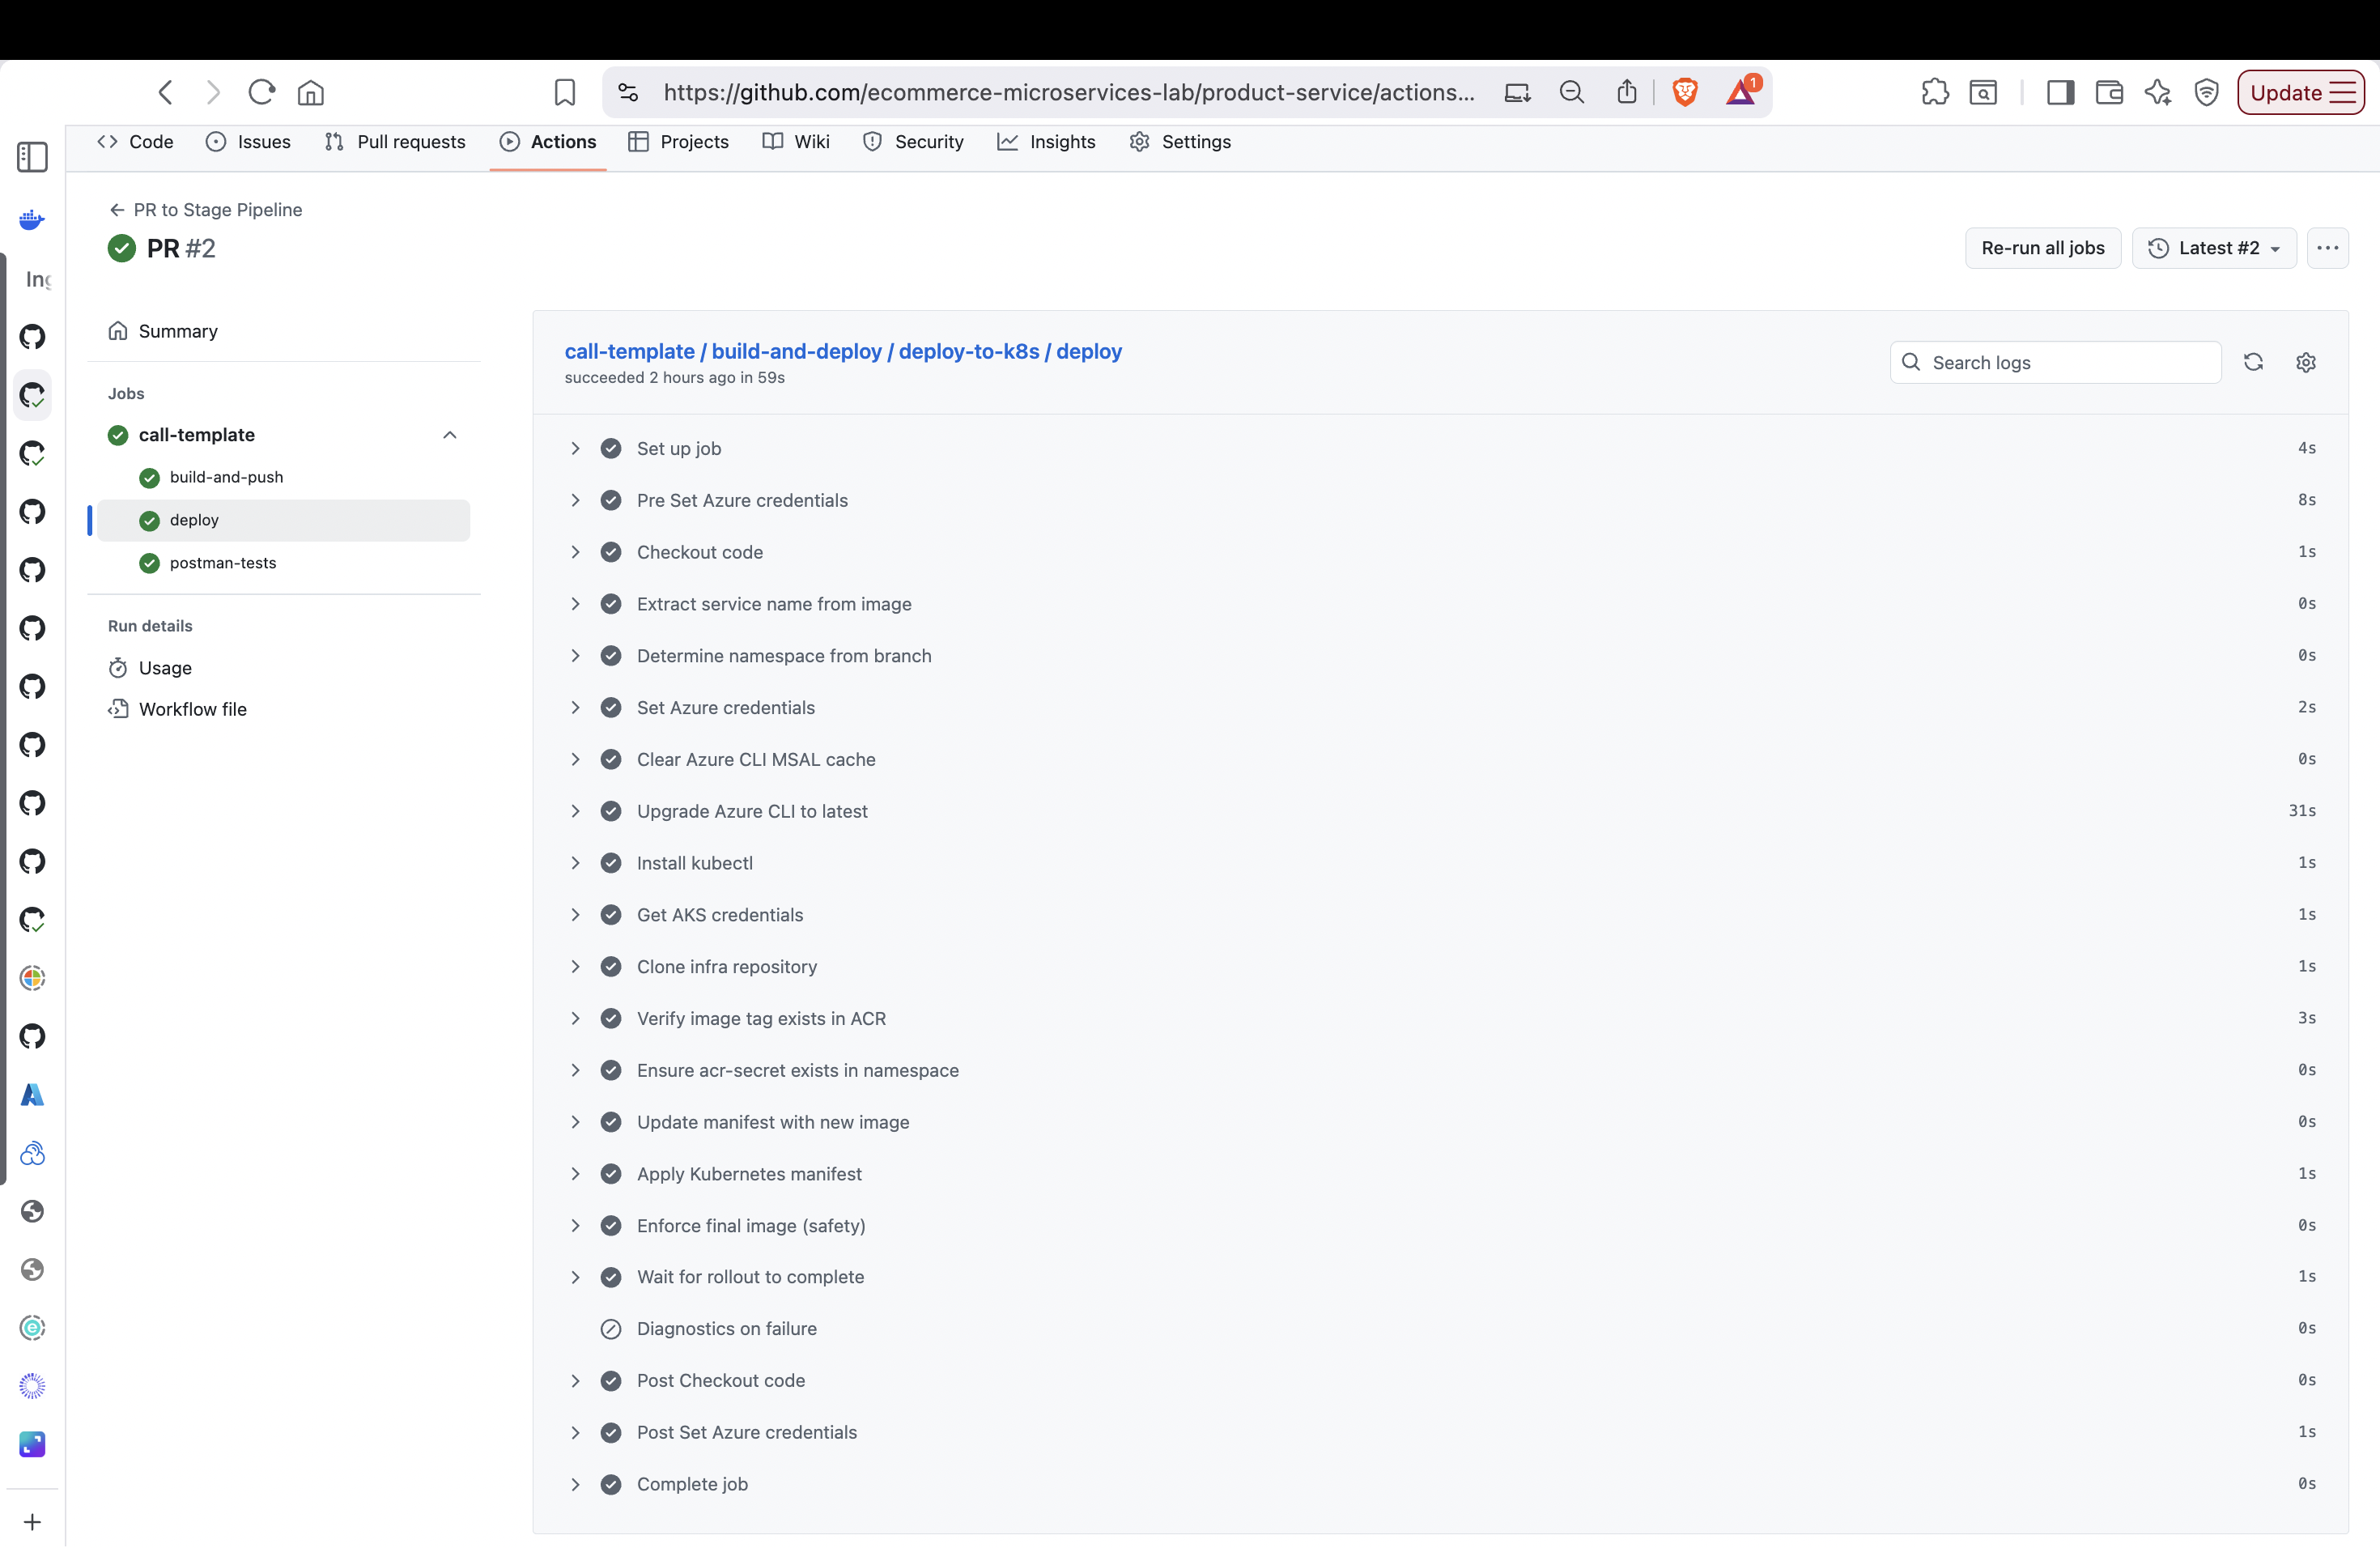The height and width of the screenshot is (1548, 2380).
Task: Open Azure pinned tab in vertical tabs
Action: 32,1095
